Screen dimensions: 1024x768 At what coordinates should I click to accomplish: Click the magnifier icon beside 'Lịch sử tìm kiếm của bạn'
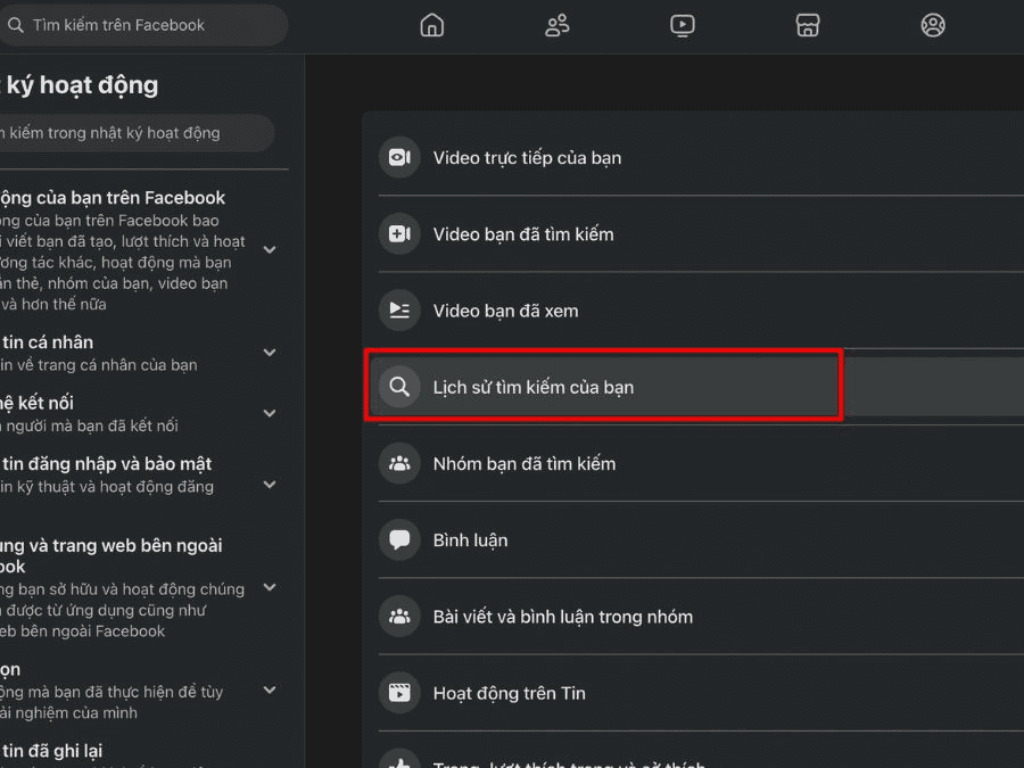click(399, 387)
